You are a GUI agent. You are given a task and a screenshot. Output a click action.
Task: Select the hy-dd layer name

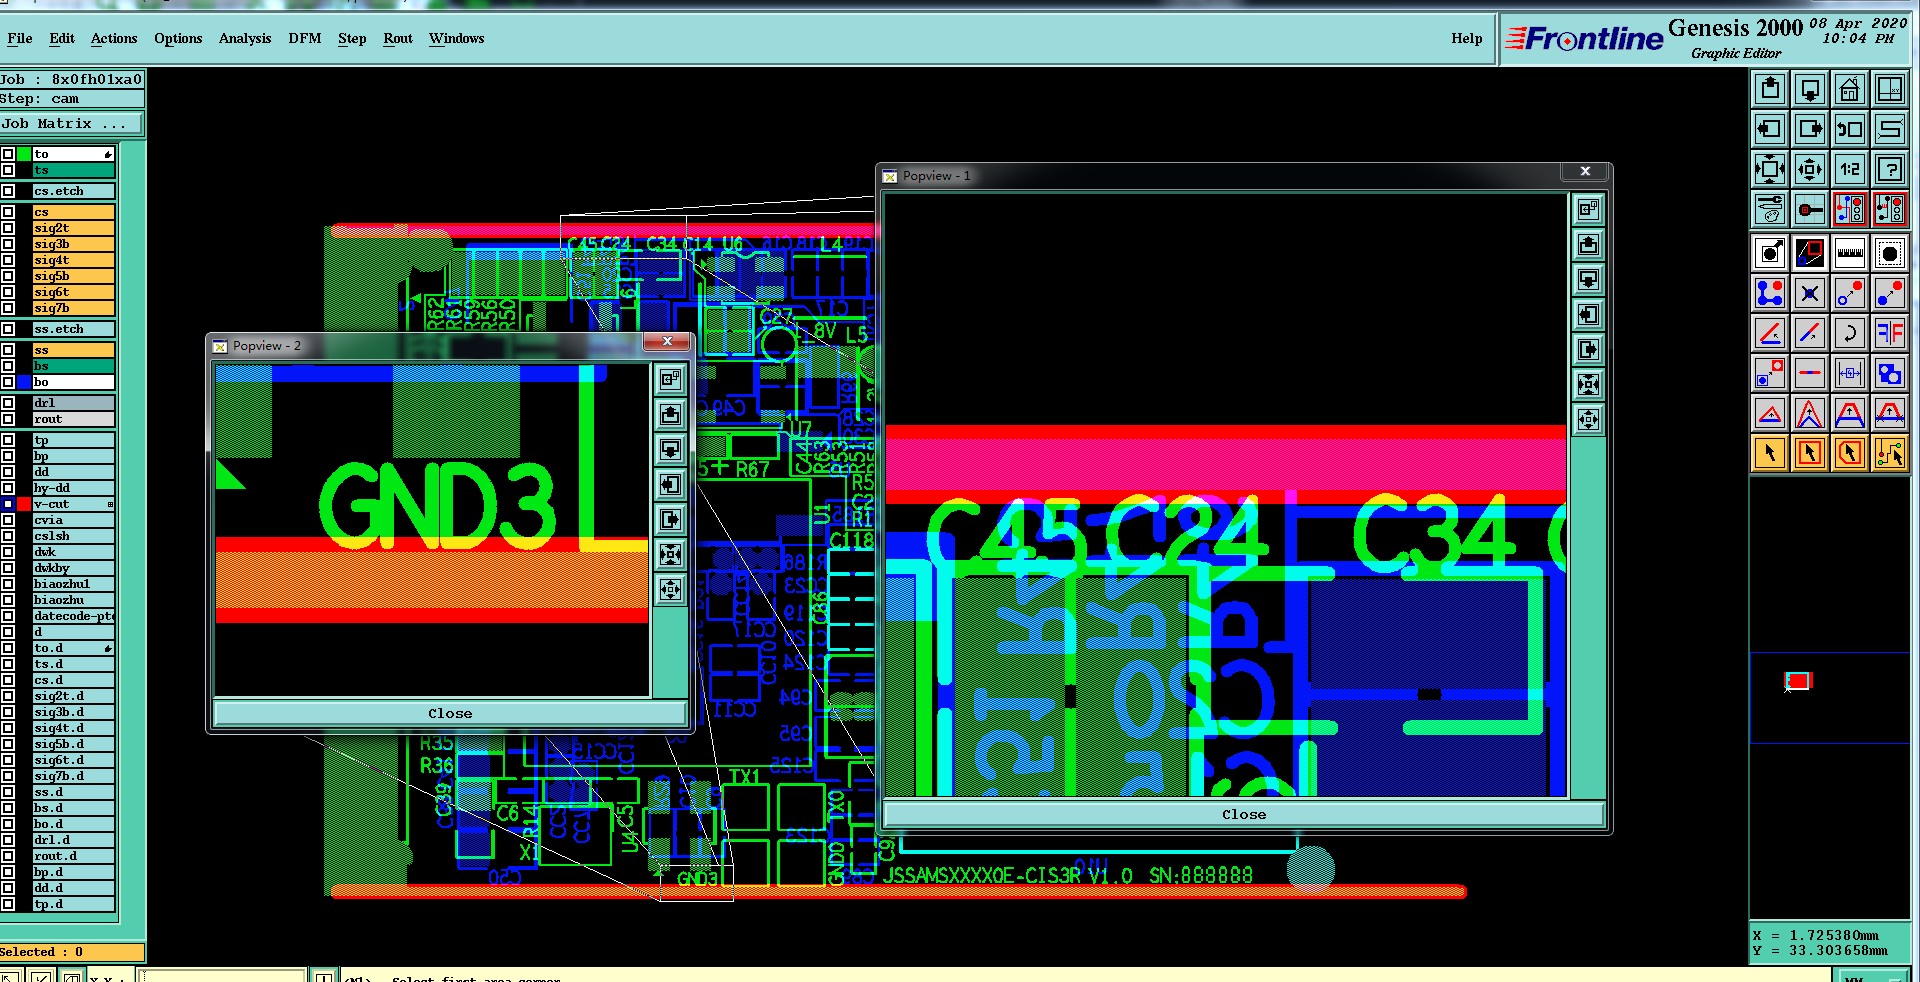[x=73, y=488]
